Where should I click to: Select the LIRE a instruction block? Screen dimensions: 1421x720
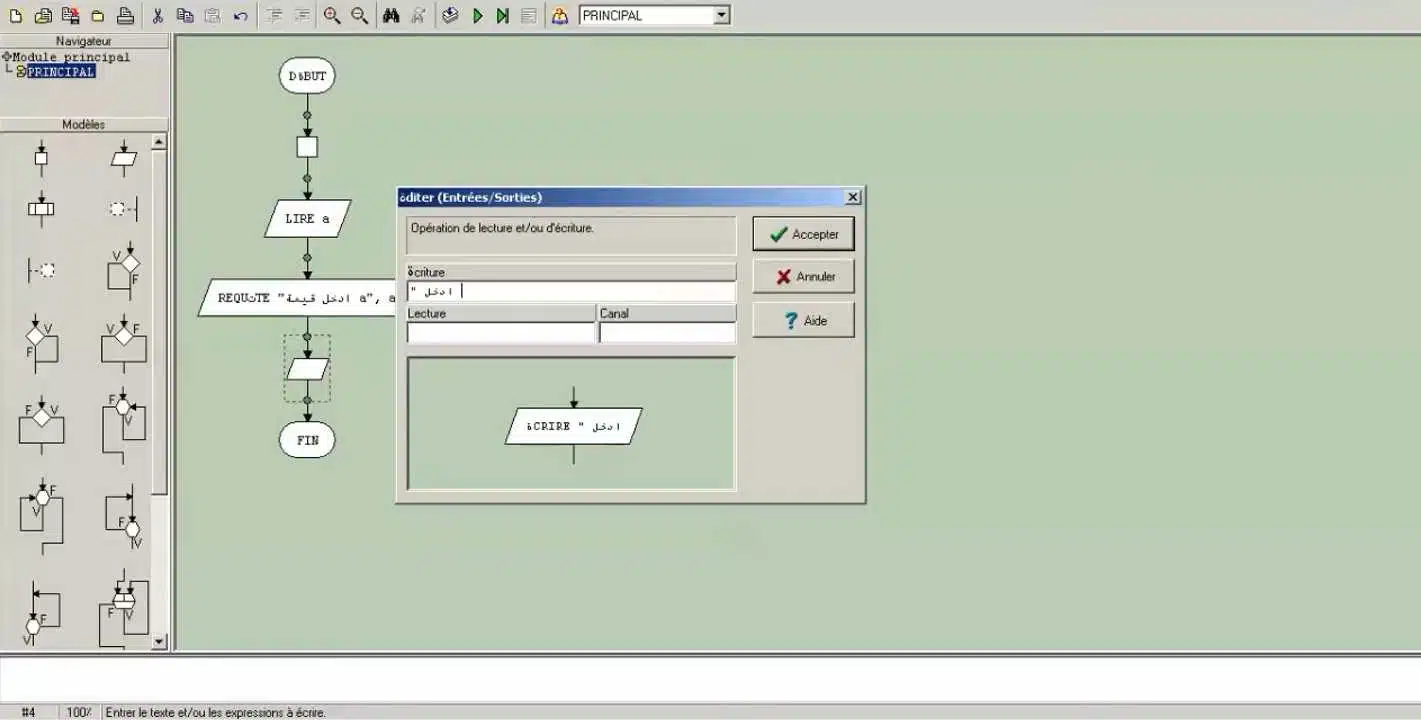pos(308,218)
